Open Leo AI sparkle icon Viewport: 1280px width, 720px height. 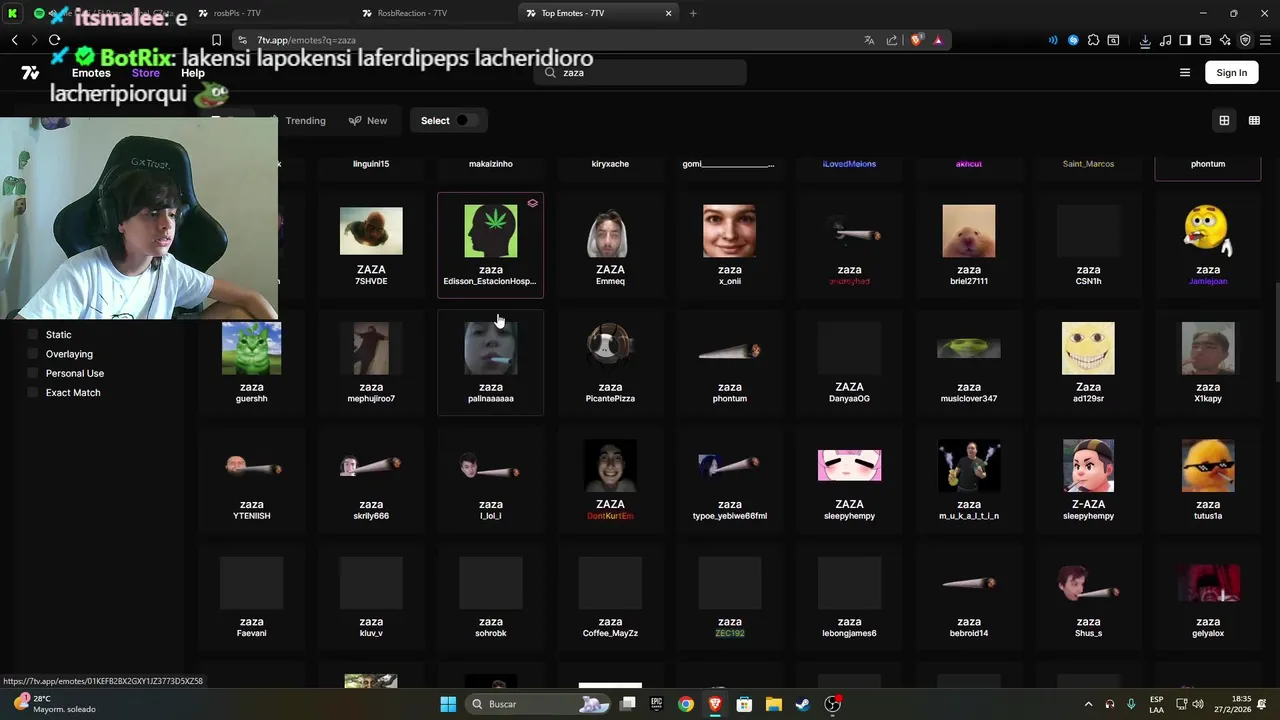tap(1225, 40)
